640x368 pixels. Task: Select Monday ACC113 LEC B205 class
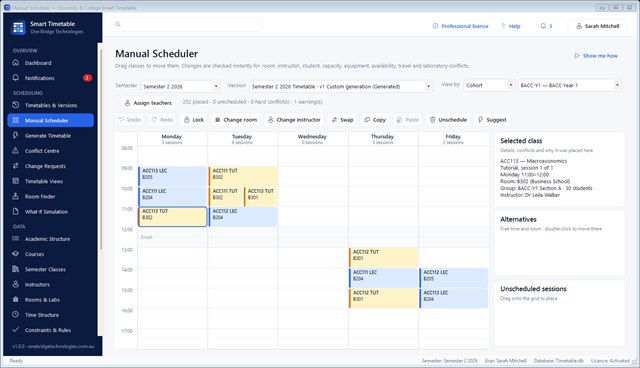click(173, 176)
